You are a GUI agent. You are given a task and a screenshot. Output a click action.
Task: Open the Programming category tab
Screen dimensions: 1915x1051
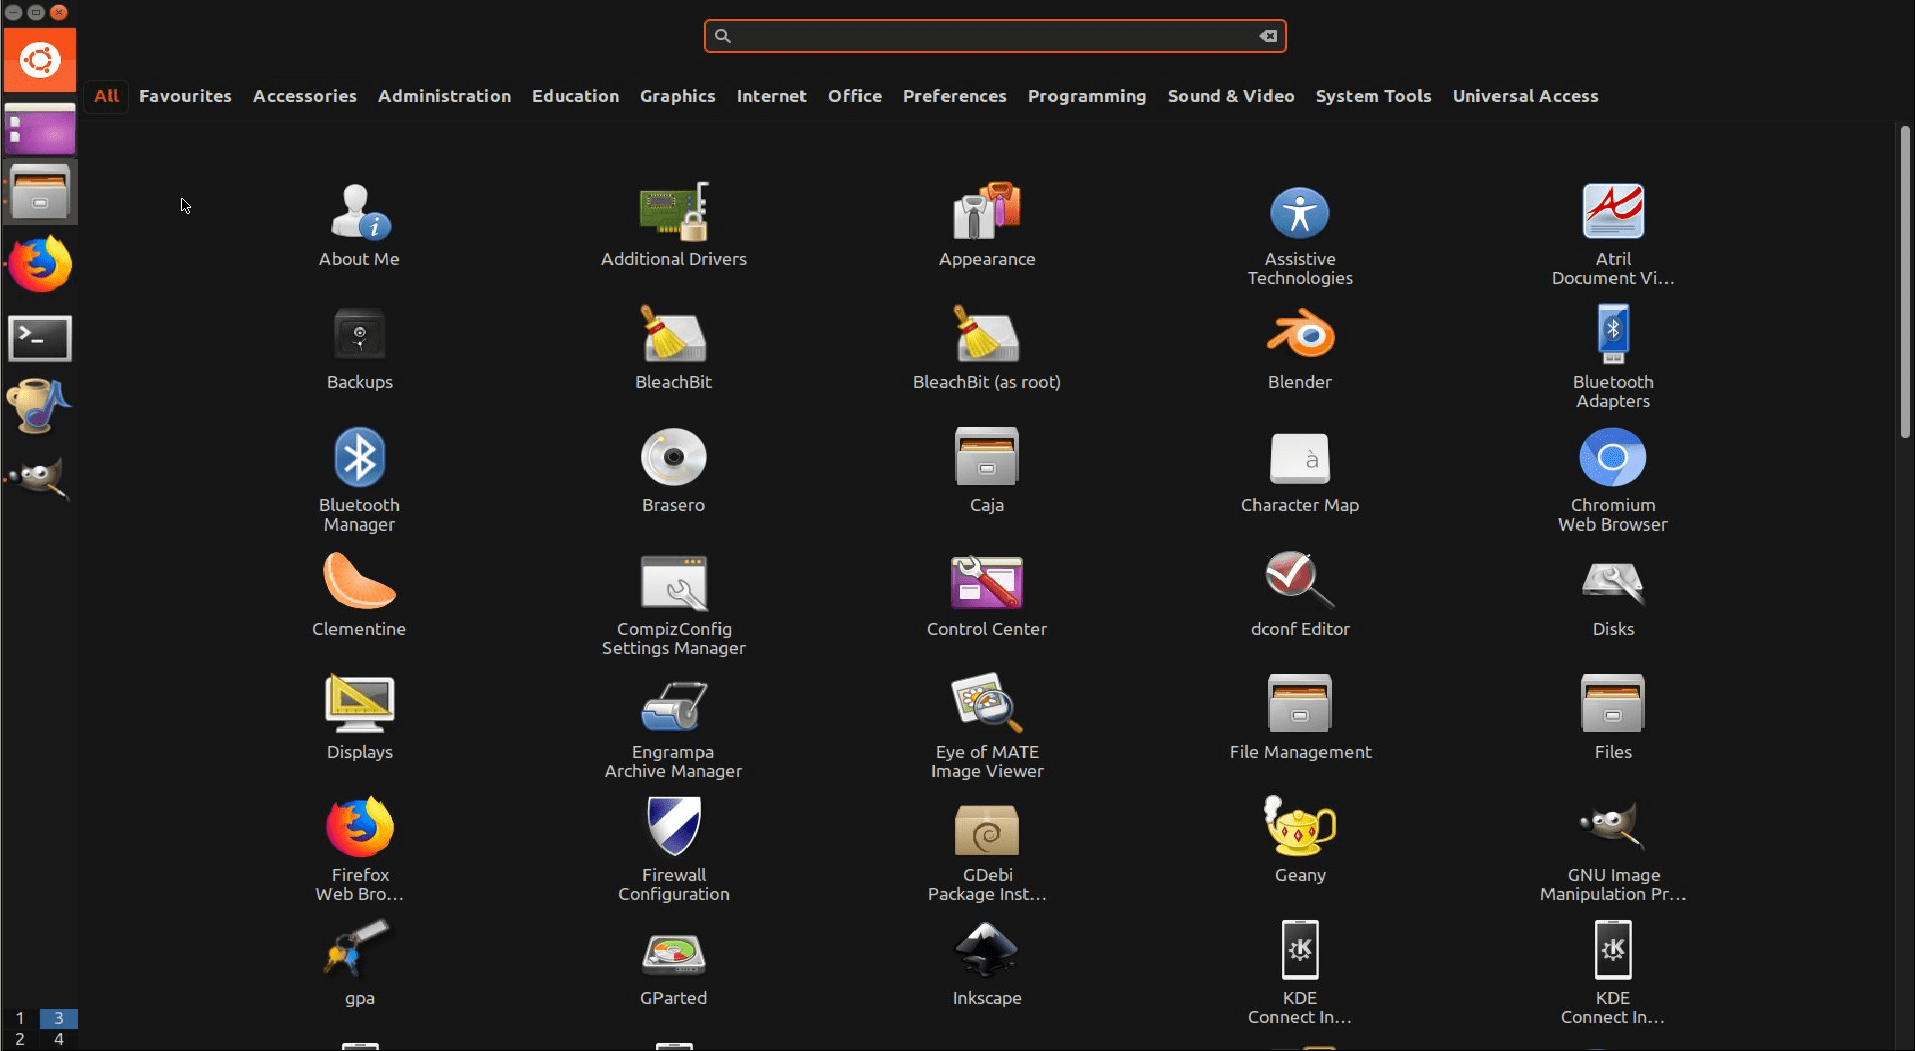(x=1086, y=96)
